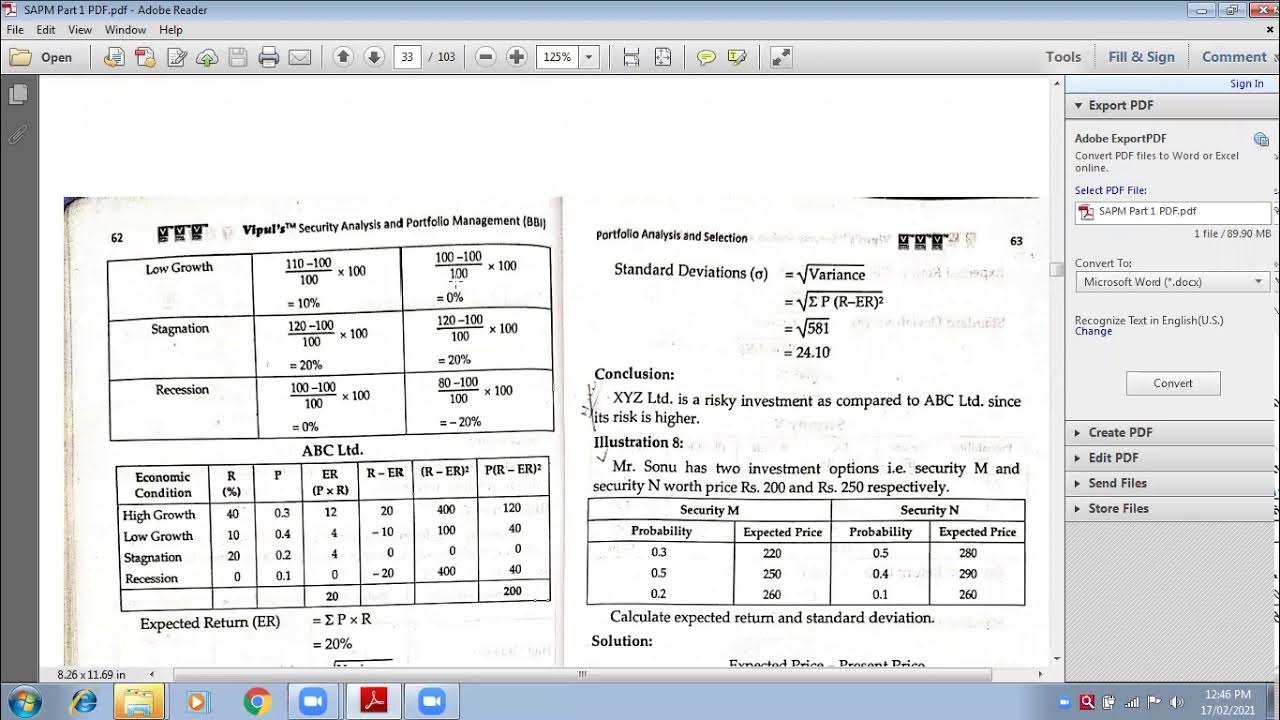1280x720 pixels.
Task: Click the Adobe Reader taskbar icon
Action: tap(374, 702)
